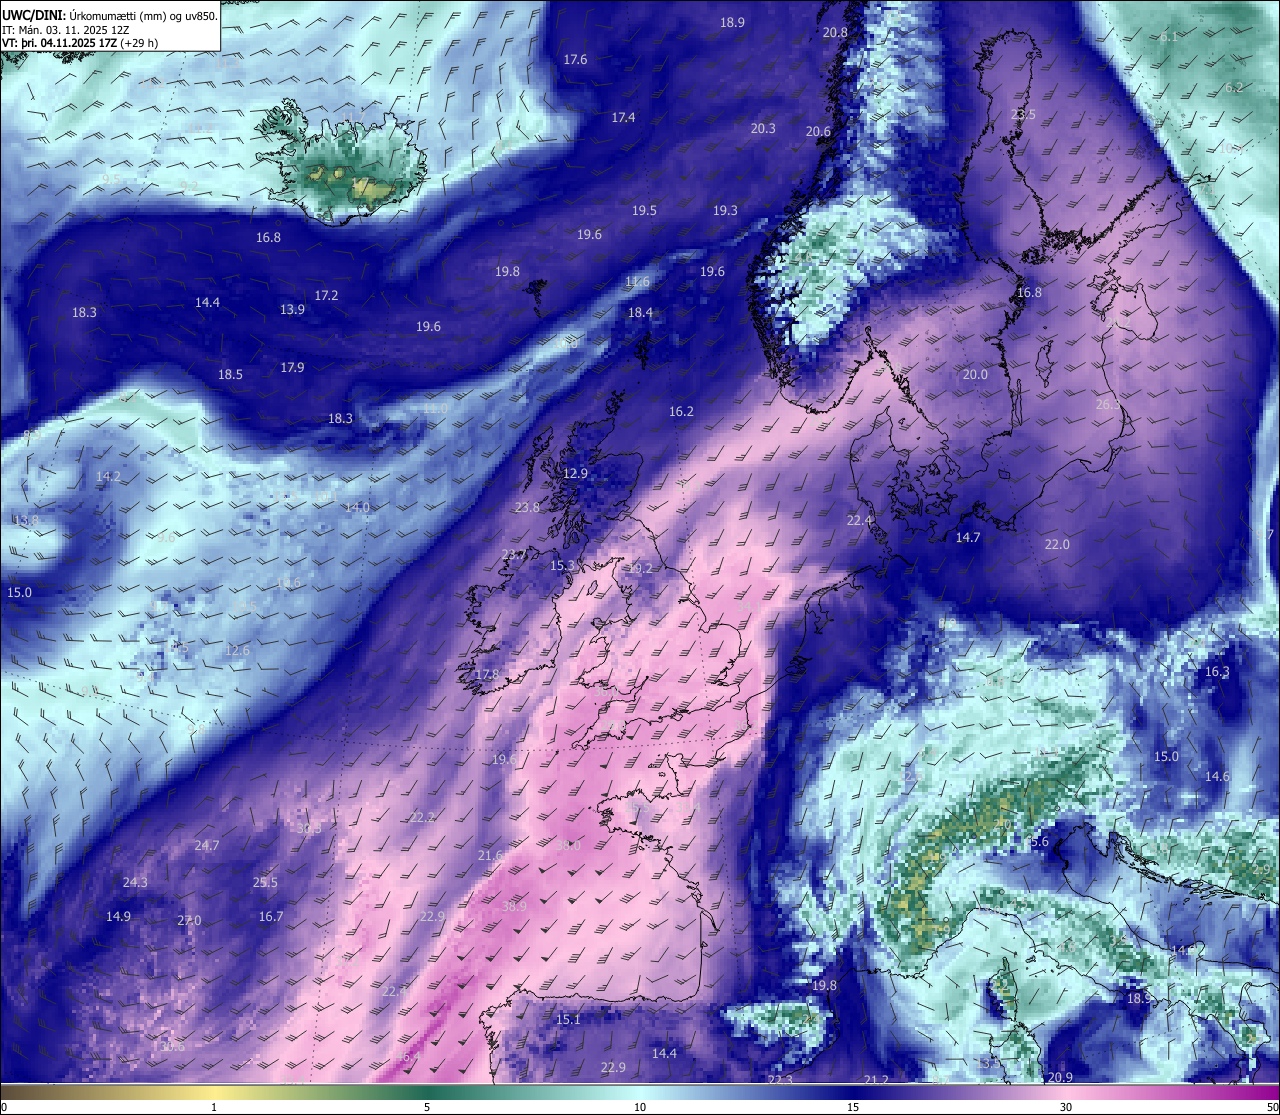Click the '5' tick on the color scale
The width and height of the screenshot is (1280, 1115).
coord(427,1107)
